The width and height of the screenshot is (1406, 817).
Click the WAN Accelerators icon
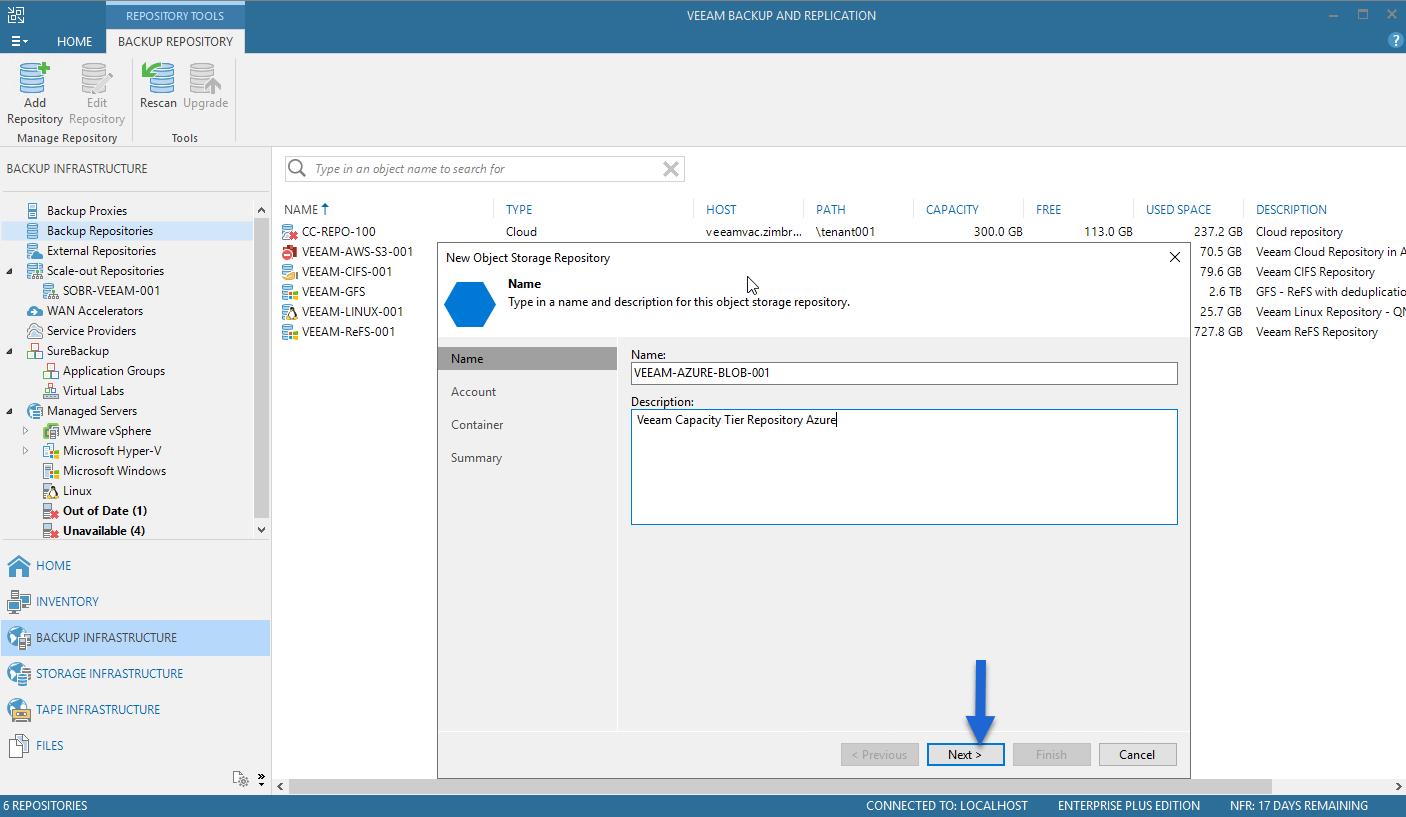click(34, 311)
